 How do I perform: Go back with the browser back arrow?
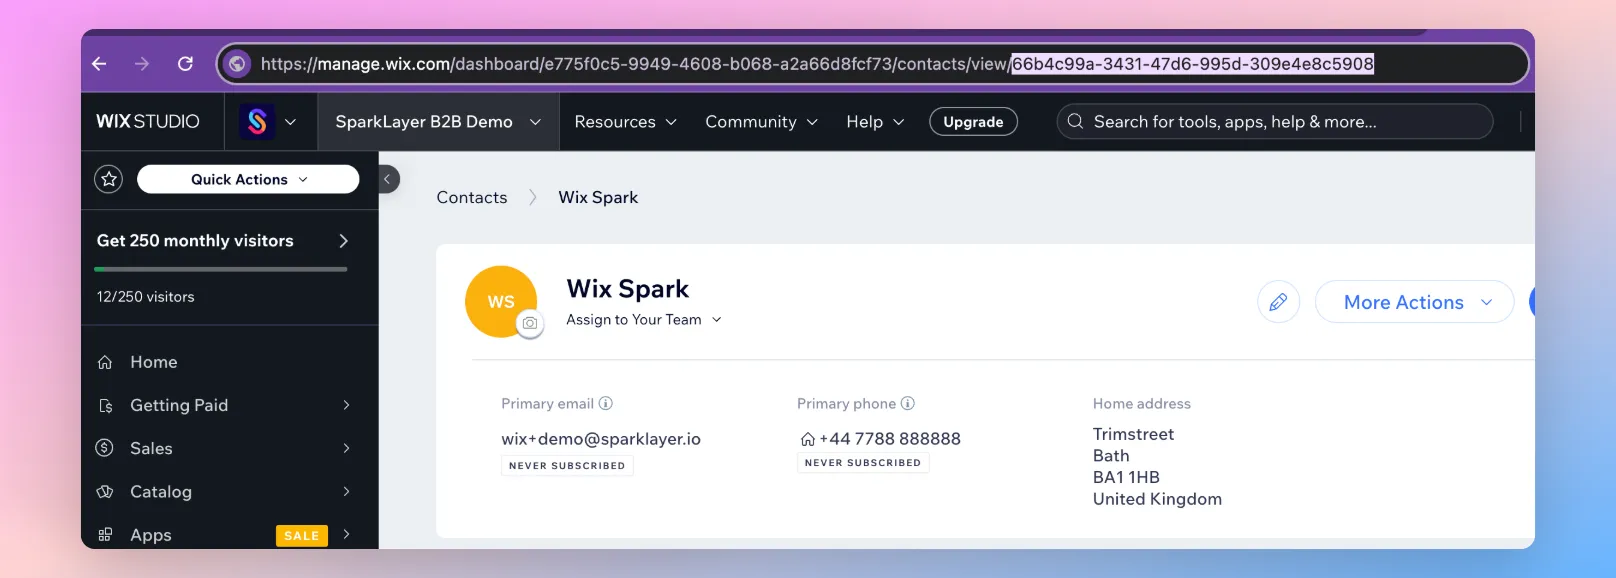(99, 64)
